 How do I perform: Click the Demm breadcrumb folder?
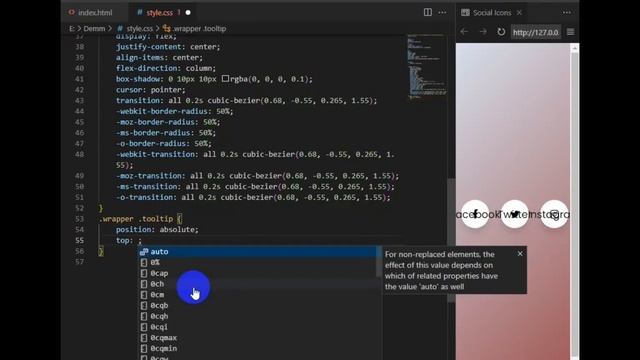pyautogui.click(x=94, y=29)
